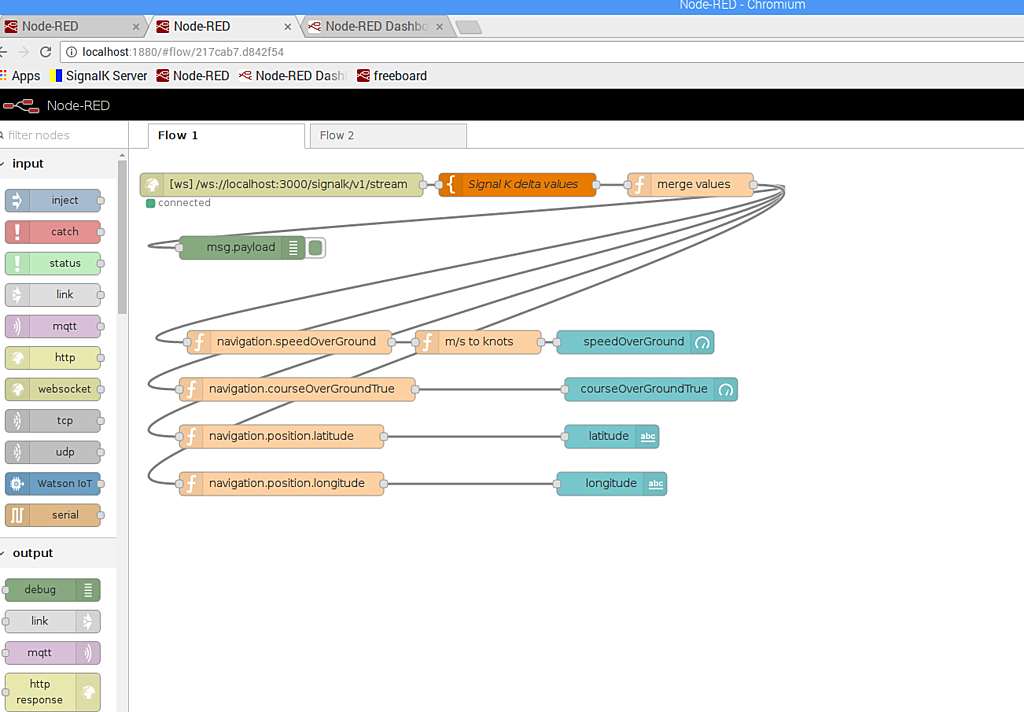Go forward in browser history
The height and width of the screenshot is (712, 1024).
24,52
